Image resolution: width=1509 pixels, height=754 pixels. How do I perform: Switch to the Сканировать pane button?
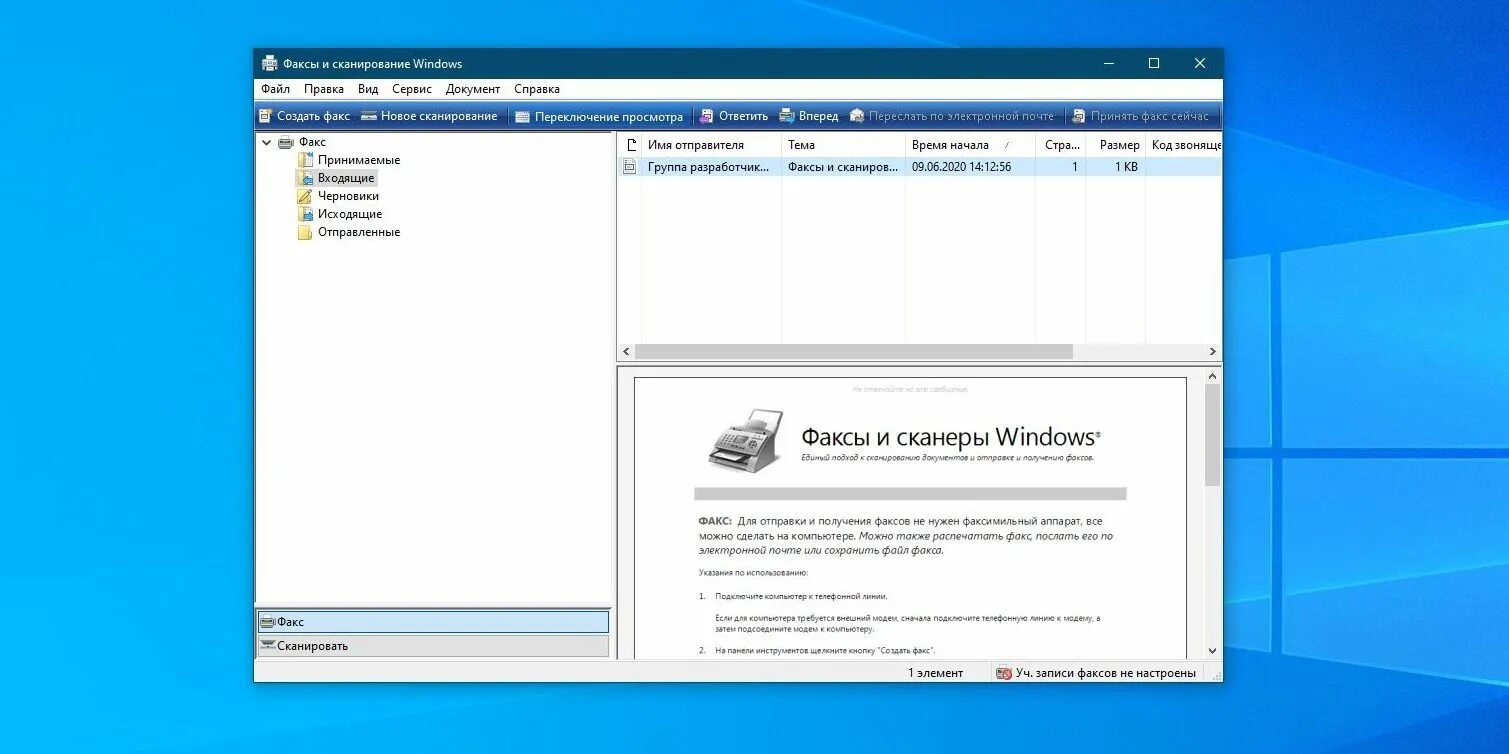point(433,646)
